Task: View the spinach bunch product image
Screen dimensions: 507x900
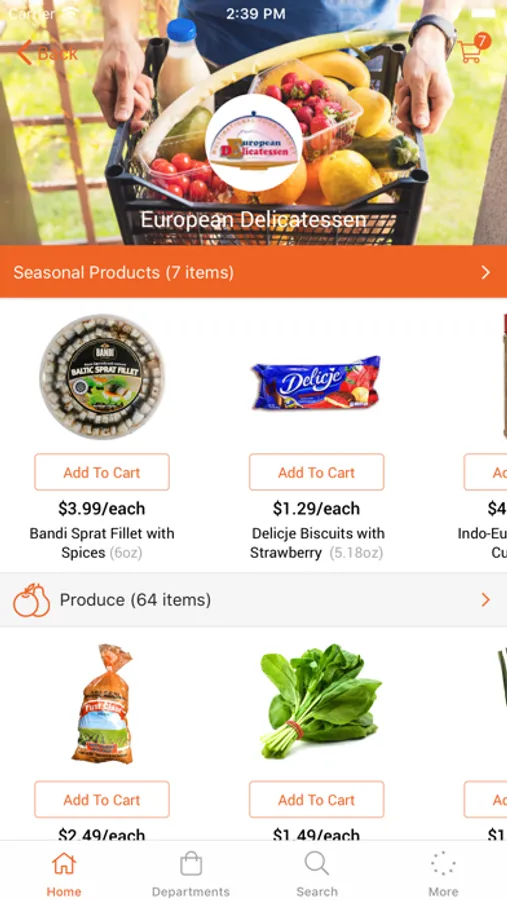Action: [x=320, y=701]
